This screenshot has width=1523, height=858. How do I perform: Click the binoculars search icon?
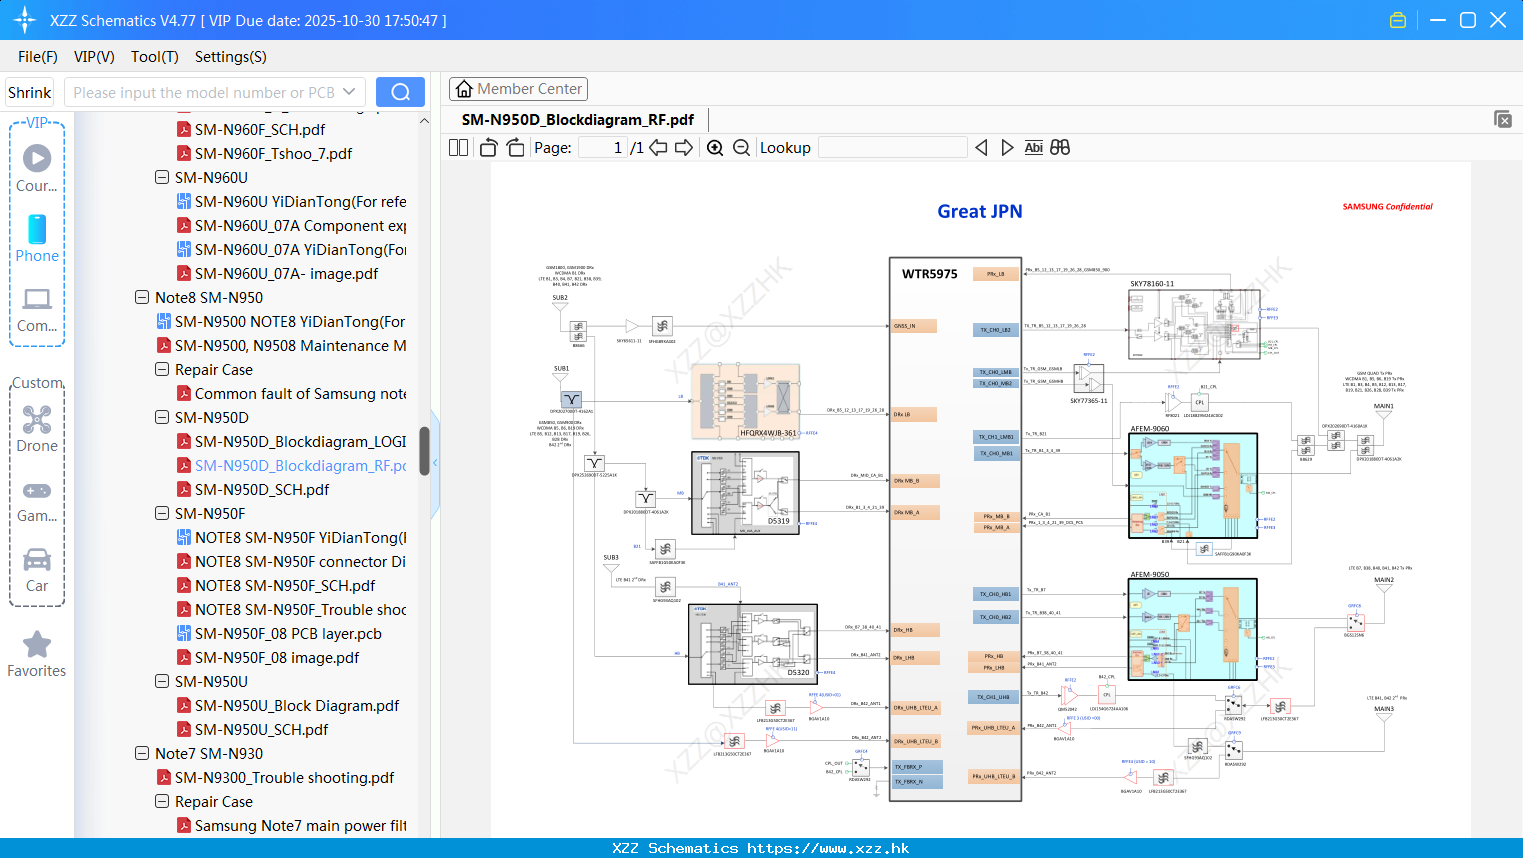[1060, 147]
